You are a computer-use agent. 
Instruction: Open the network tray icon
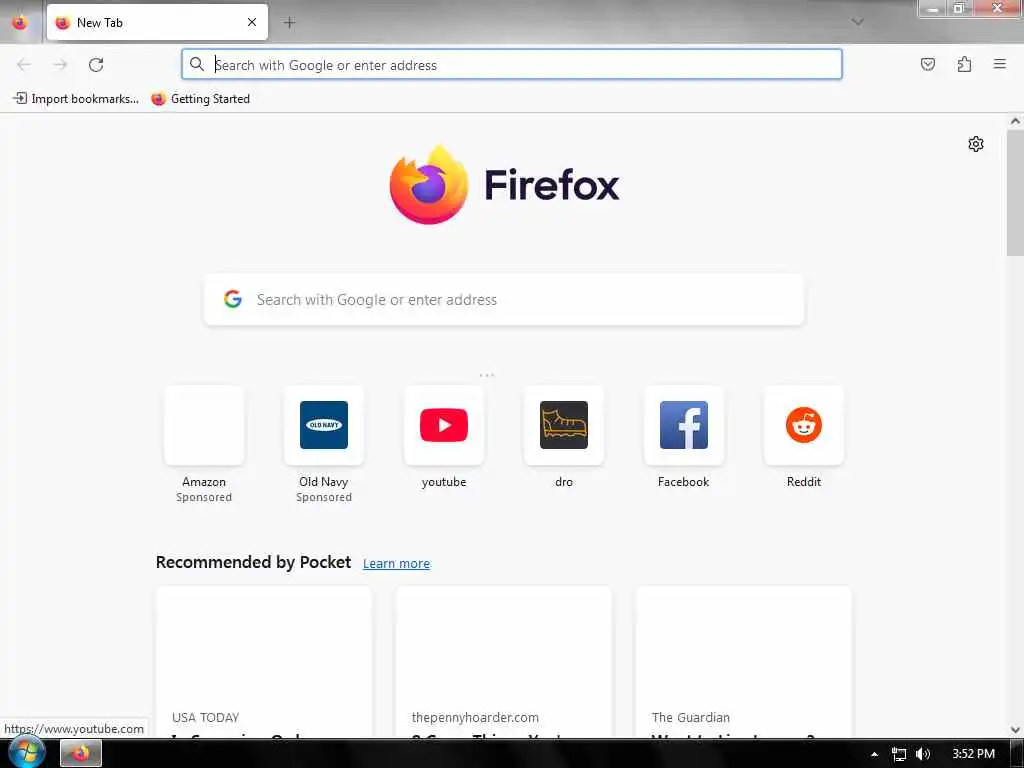899,754
